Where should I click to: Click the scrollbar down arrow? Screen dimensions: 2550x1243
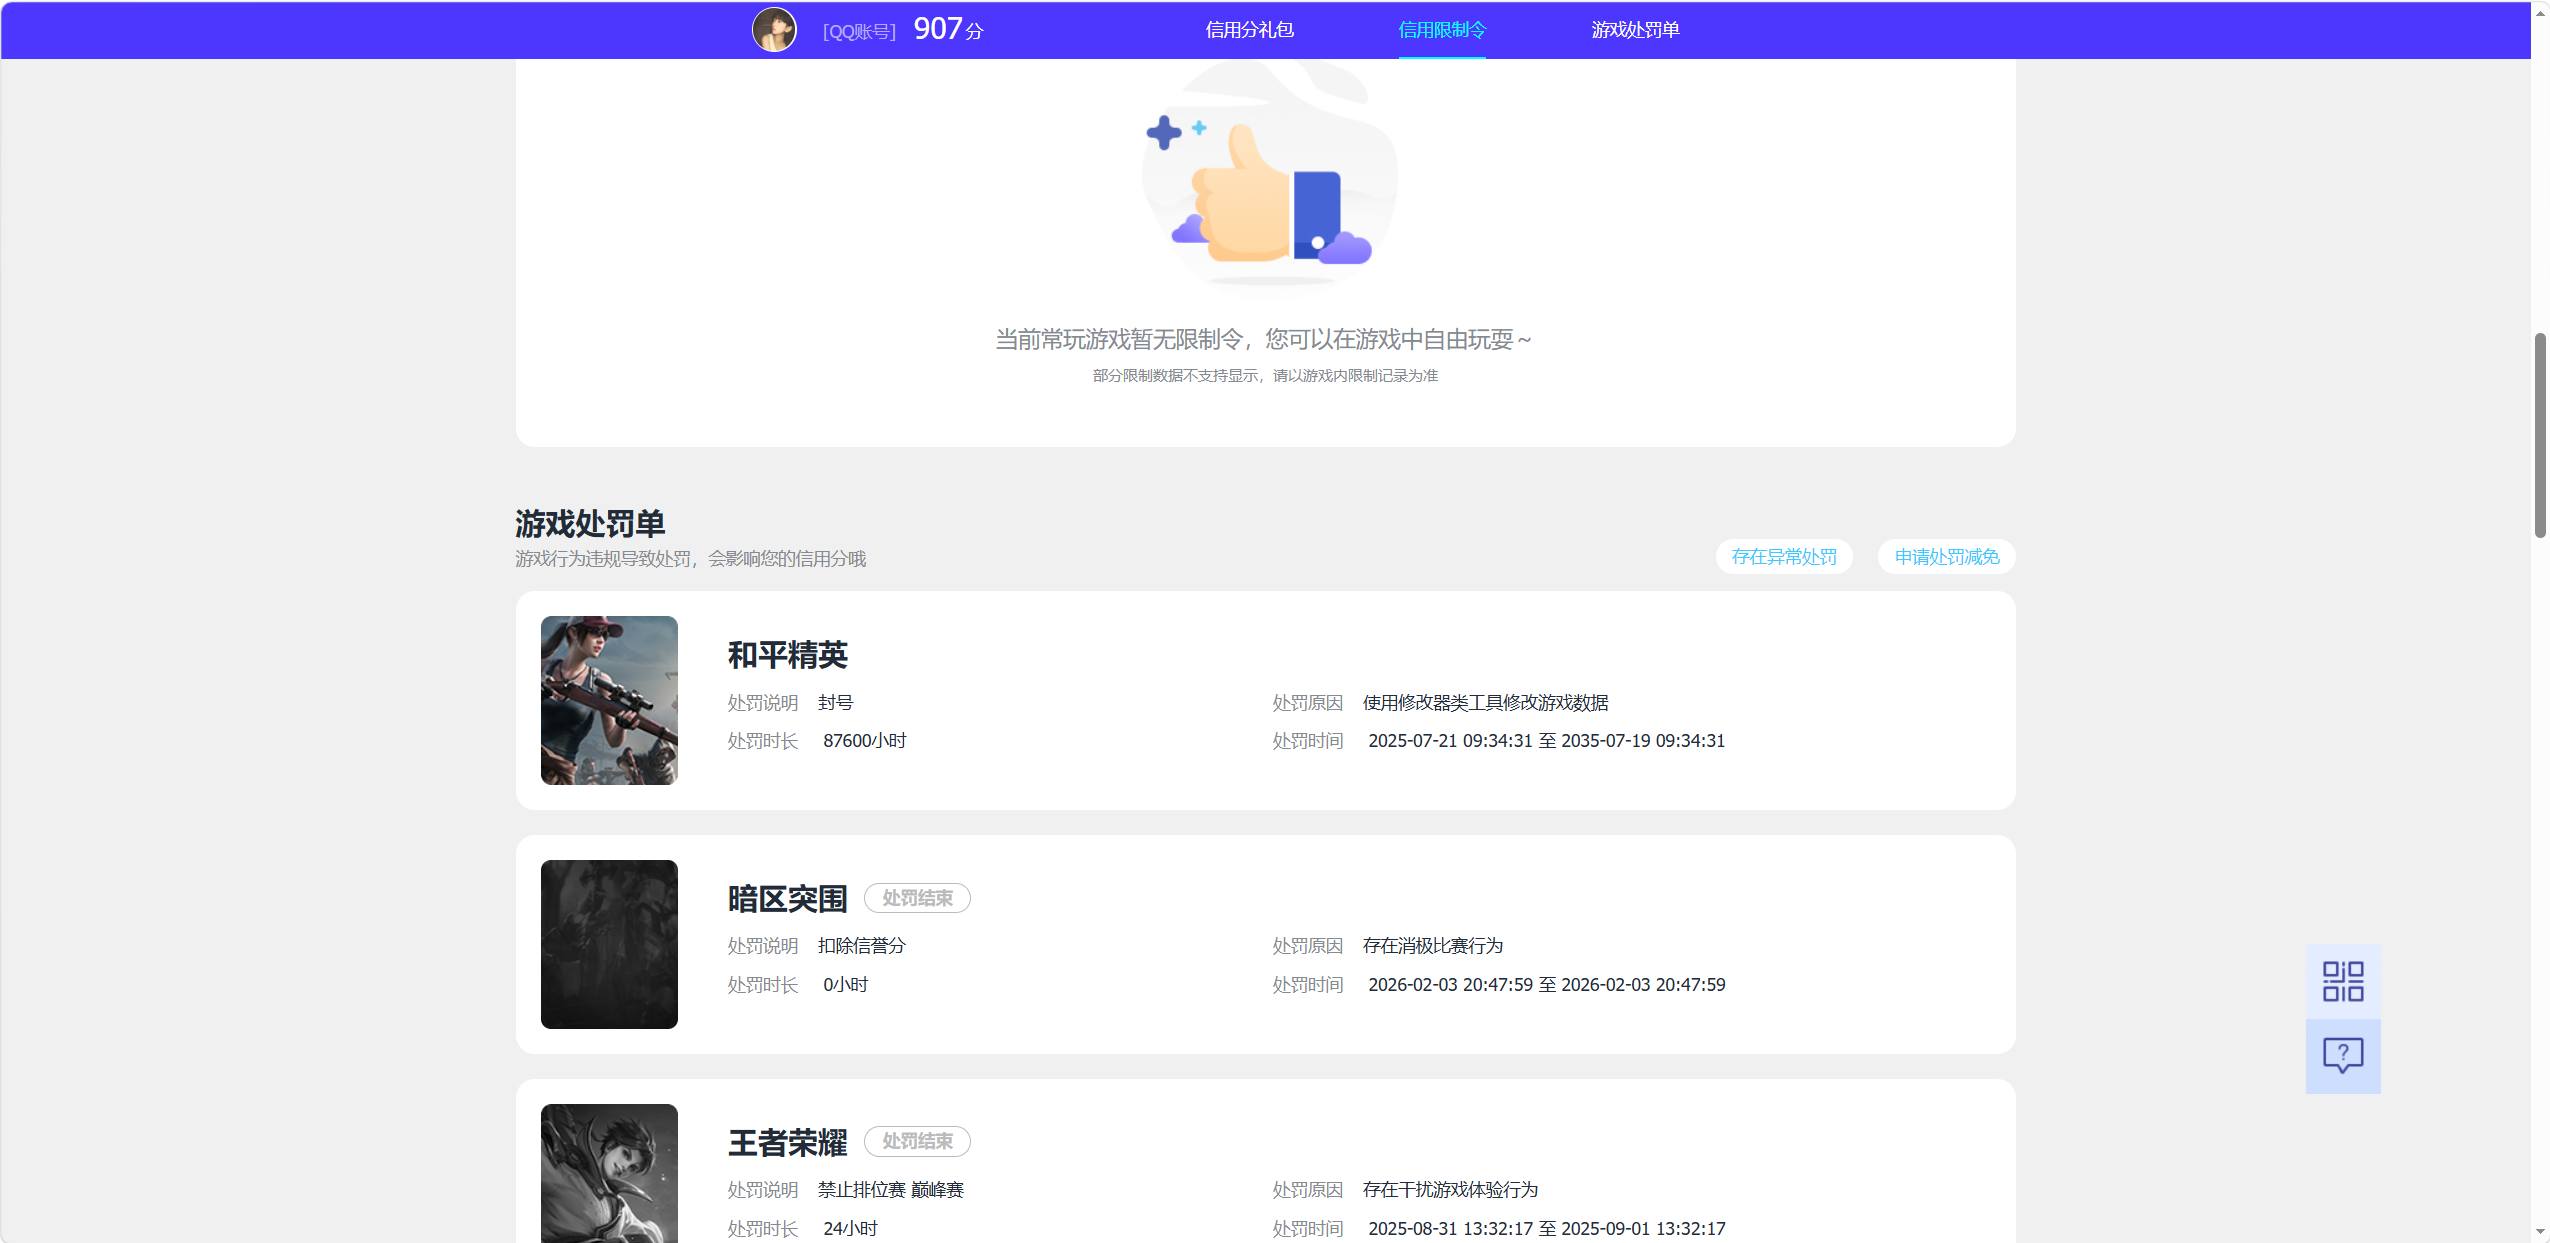2540,1232
